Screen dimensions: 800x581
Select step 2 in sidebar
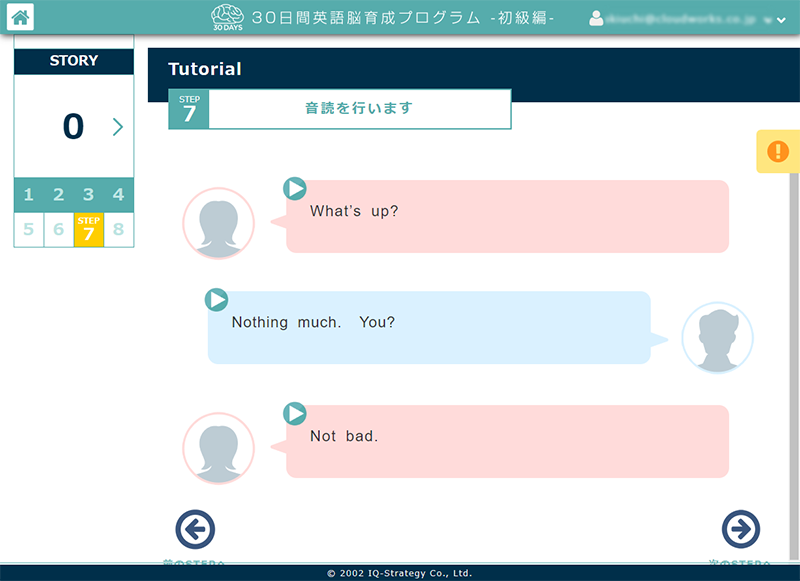pos(58,195)
